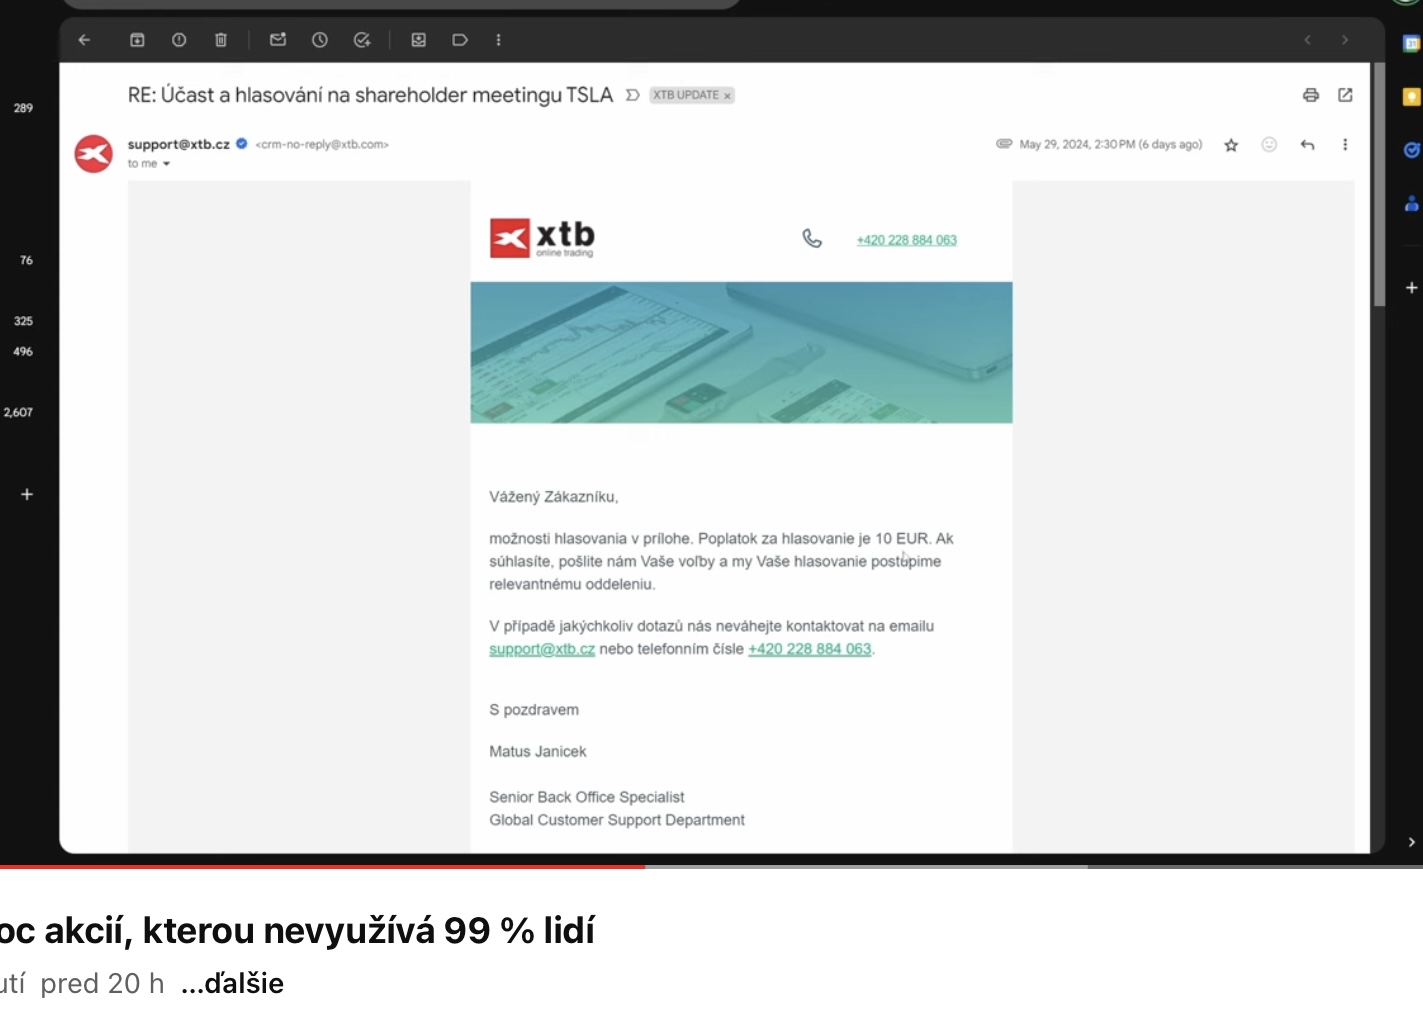Image resolution: width=1423 pixels, height=1030 pixels.
Task: Click the phone handset icon
Action: pos(812,238)
